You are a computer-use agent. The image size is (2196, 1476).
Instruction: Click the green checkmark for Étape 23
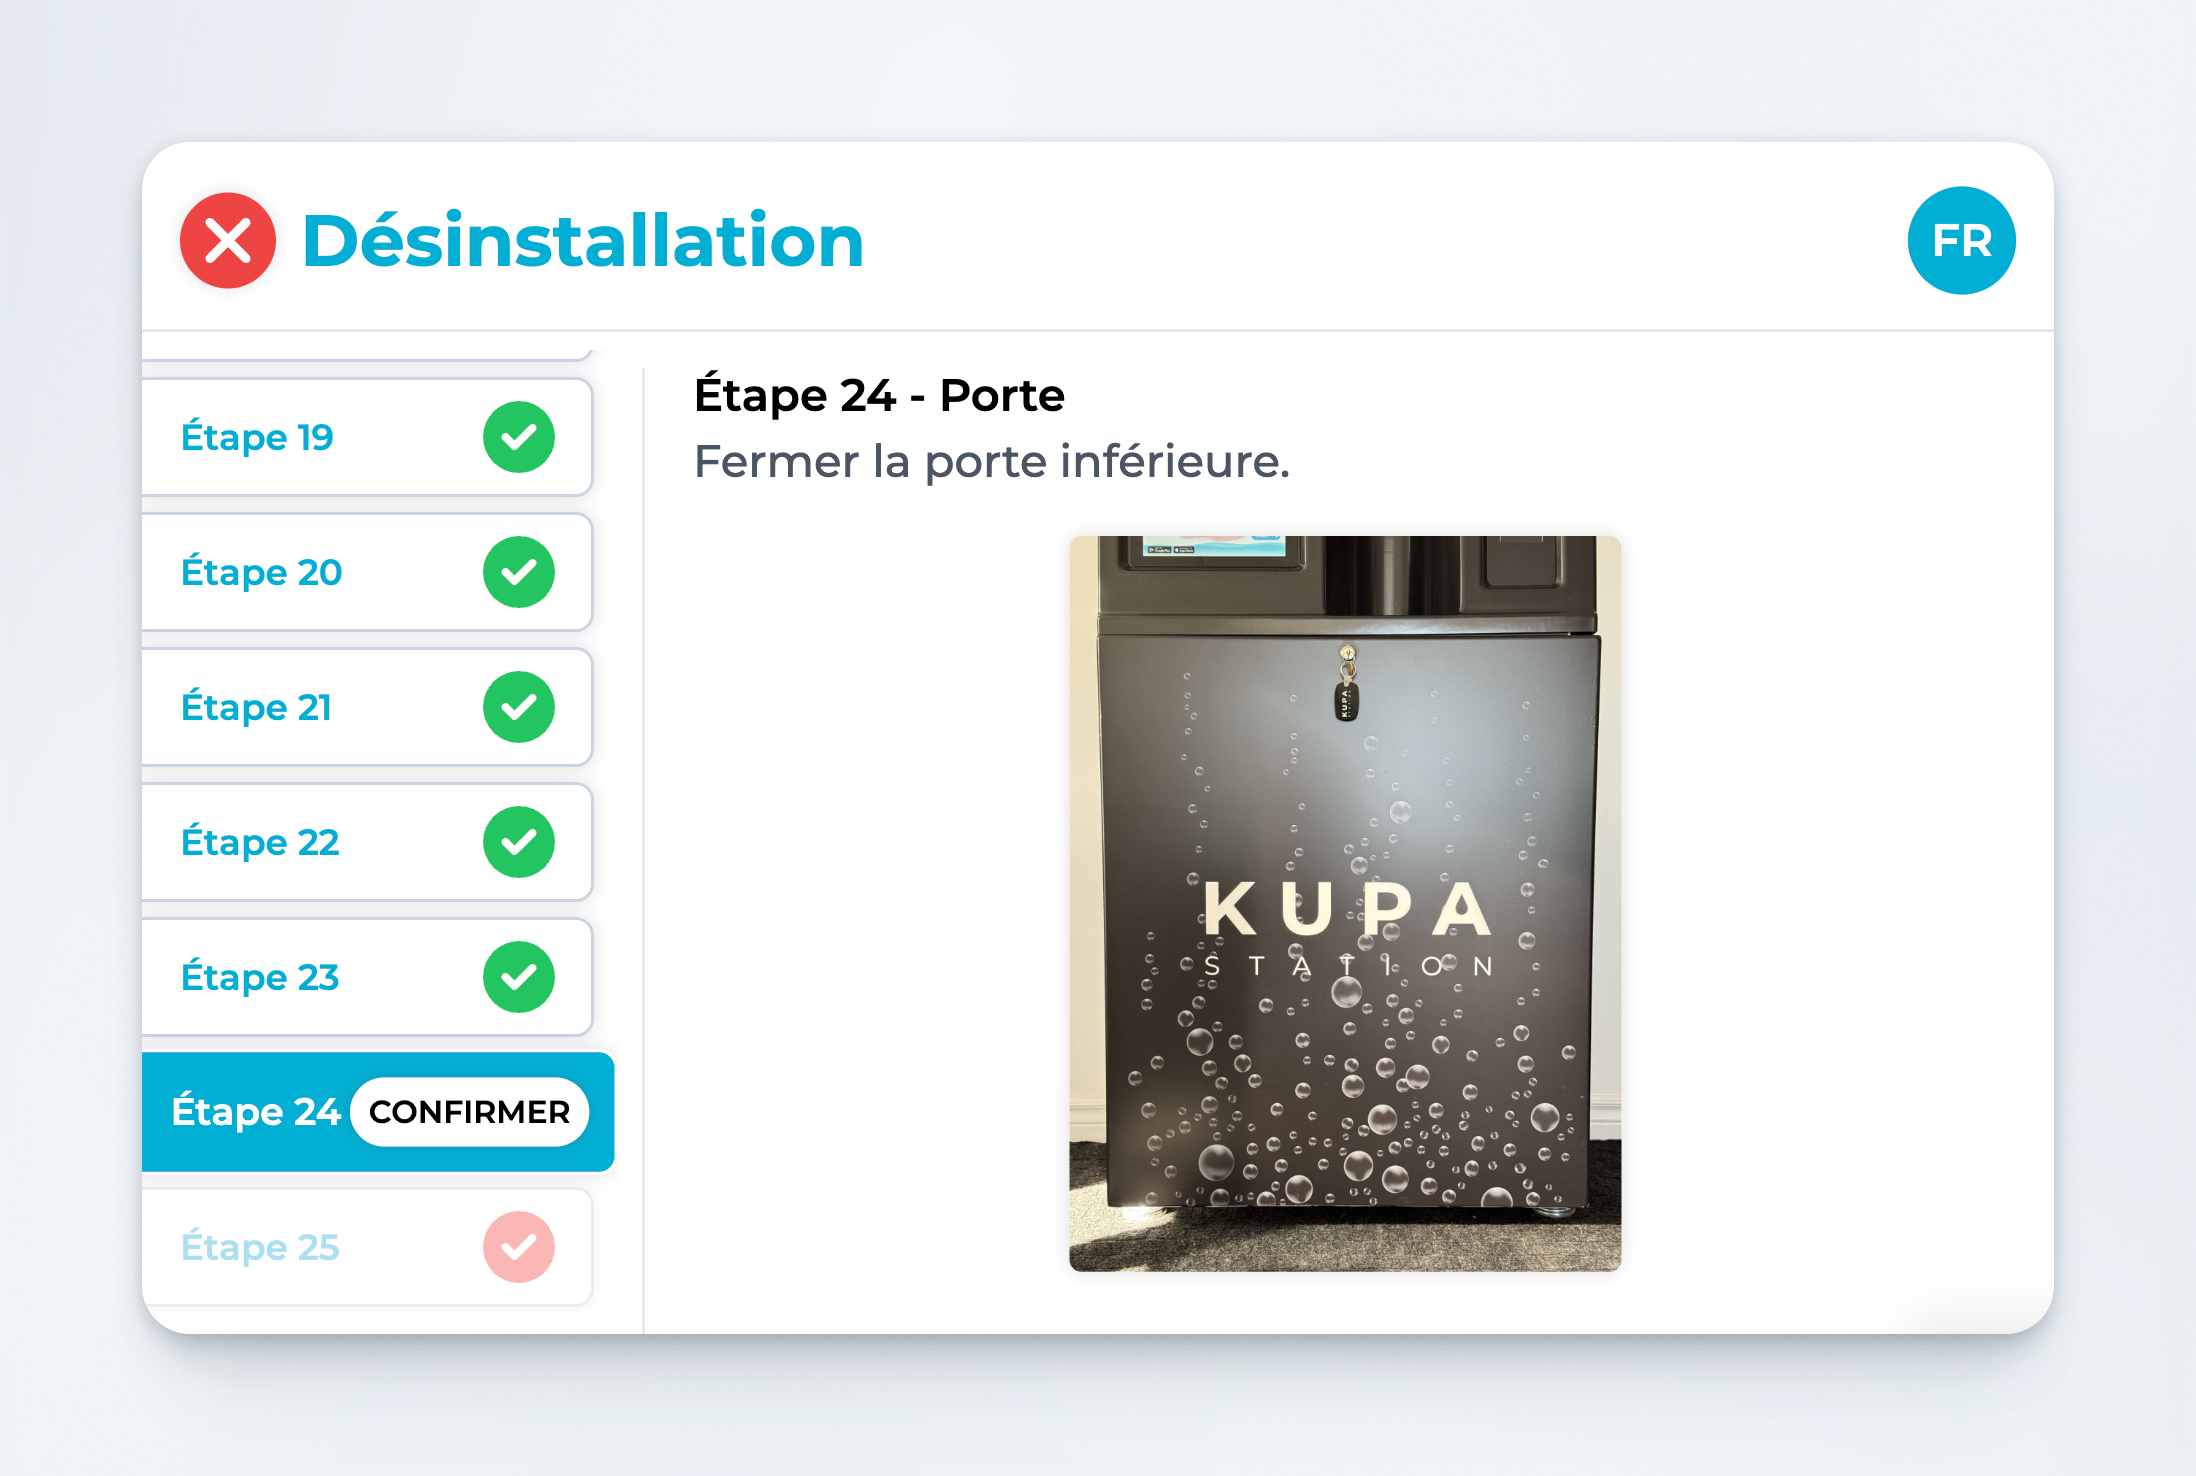pos(518,977)
